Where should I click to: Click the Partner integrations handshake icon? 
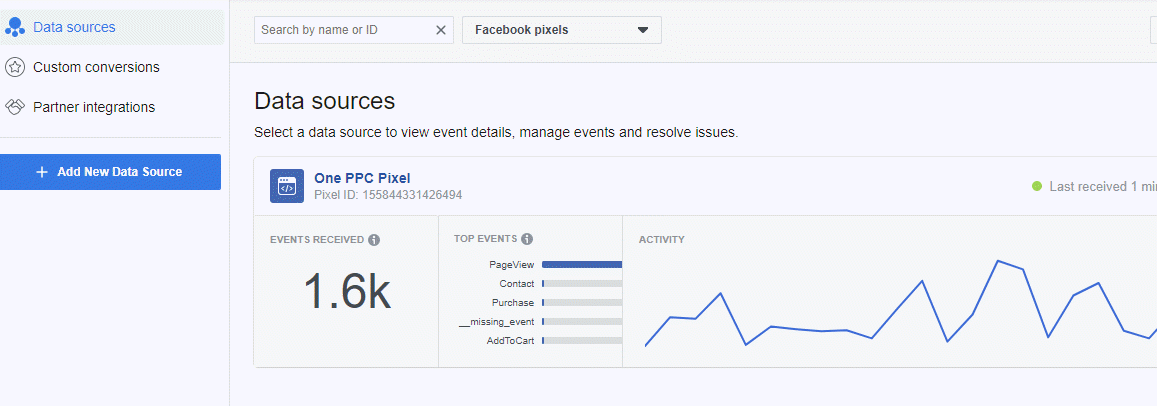15,107
